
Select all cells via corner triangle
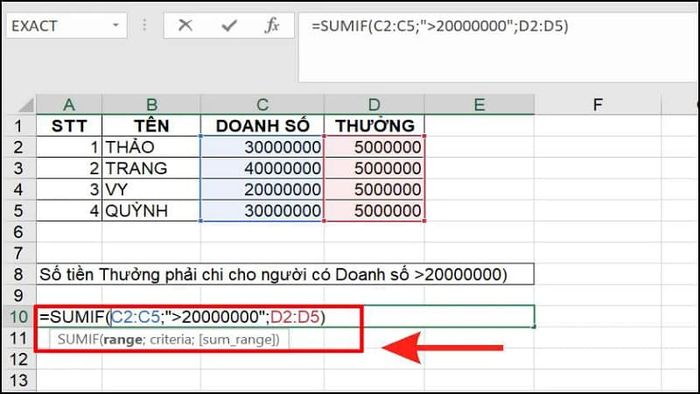[x=25, y=105]
